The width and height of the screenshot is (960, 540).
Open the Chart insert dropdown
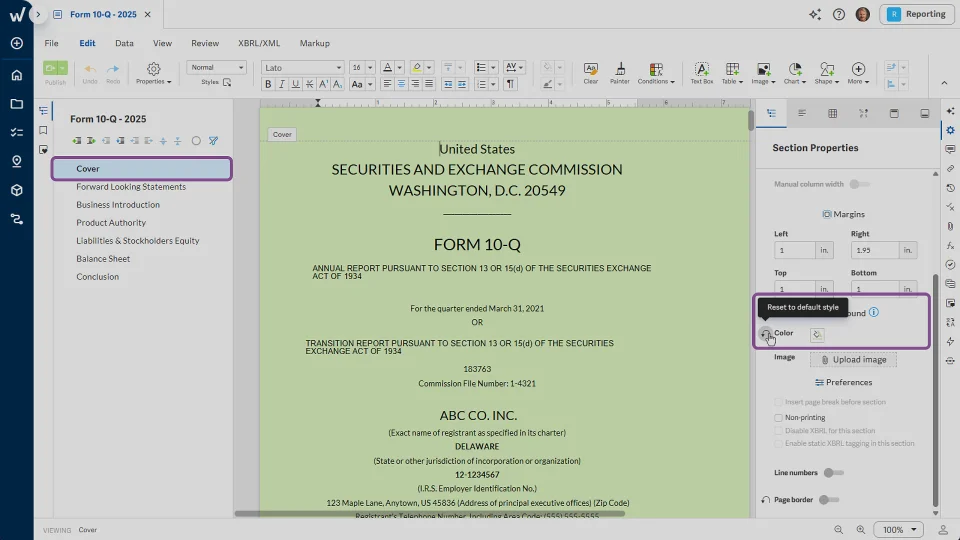(x=795, y=73)
